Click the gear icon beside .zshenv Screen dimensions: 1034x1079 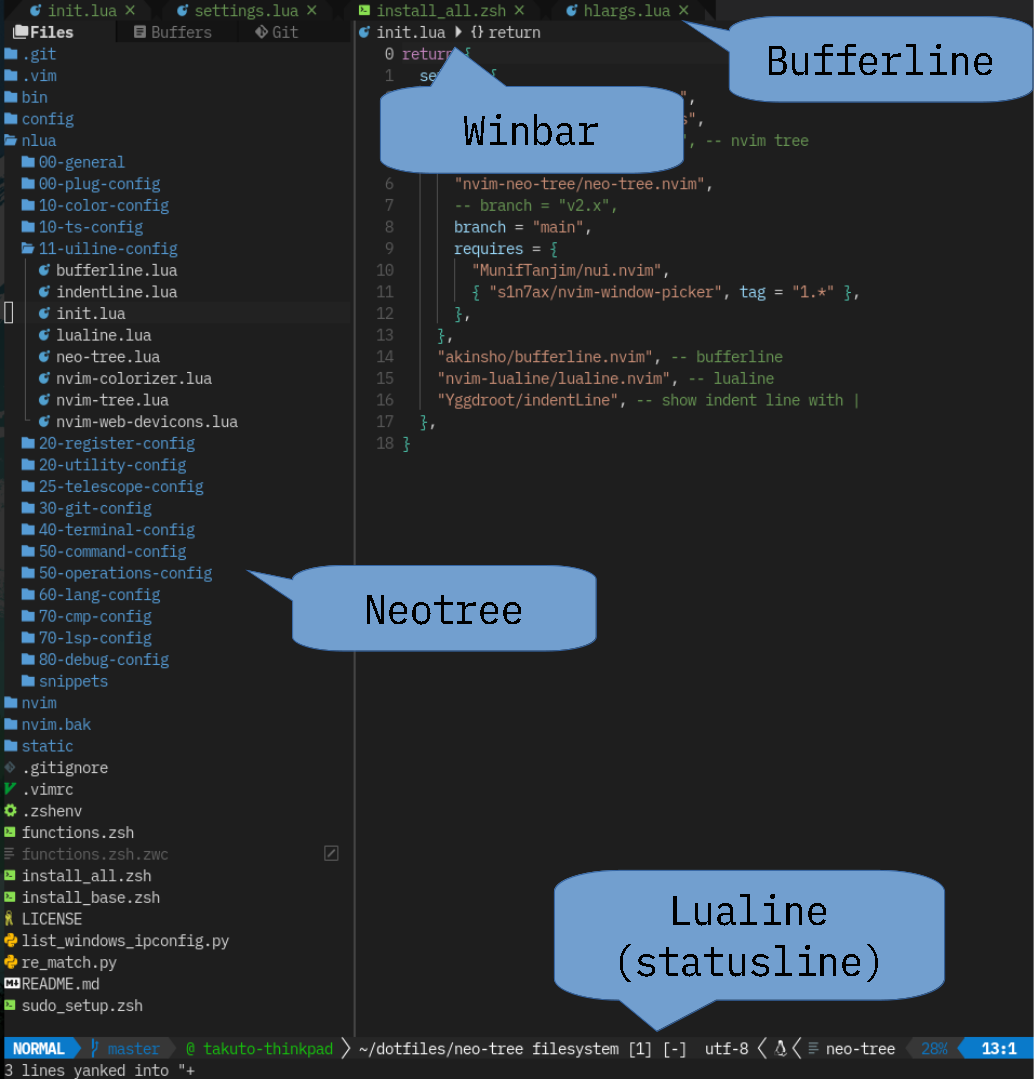point(10,811)
